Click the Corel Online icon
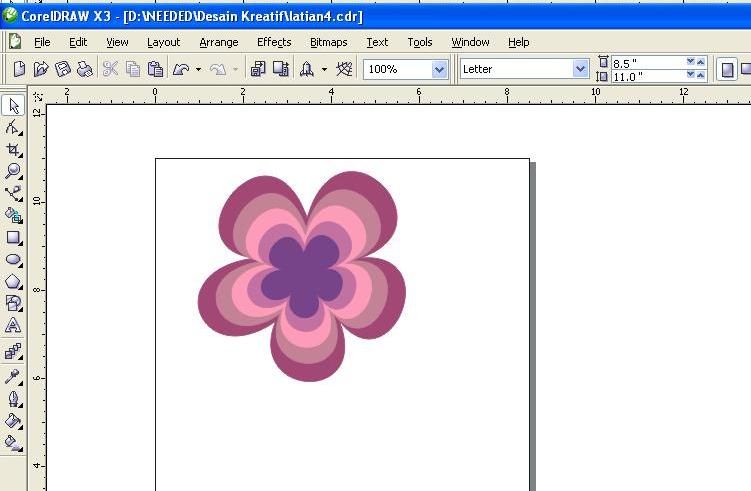This screenshot has width=751, height=491. 344,69
